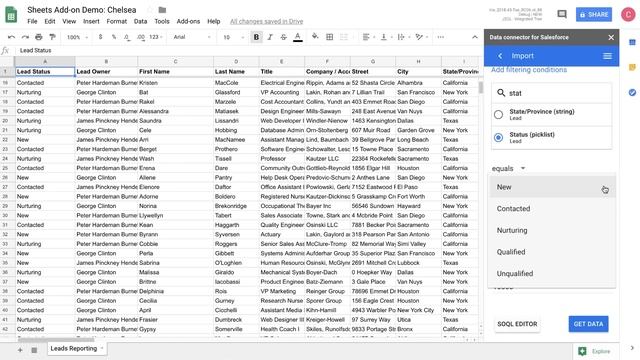This screenshot has width=640, height=360.
Task: Choose Nurturing from the status list
Action: (552, 230)
